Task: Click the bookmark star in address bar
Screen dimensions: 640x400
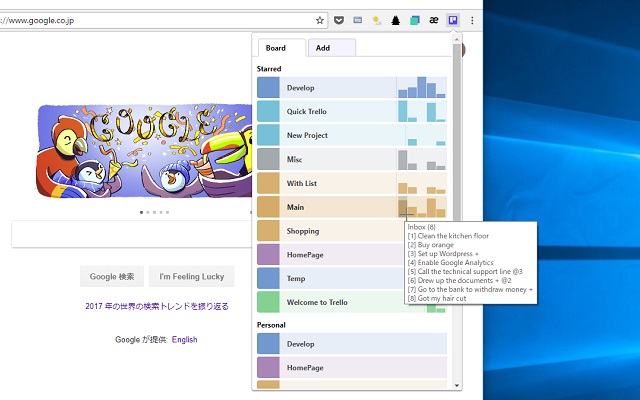Action: 320,20
